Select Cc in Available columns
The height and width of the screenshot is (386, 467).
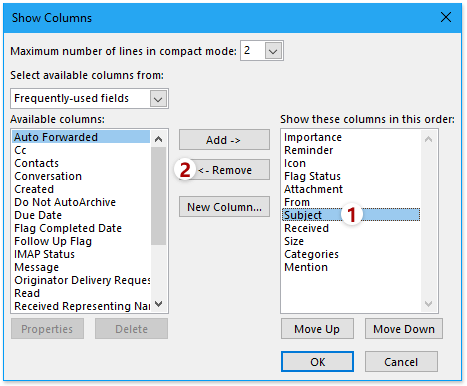81,150
